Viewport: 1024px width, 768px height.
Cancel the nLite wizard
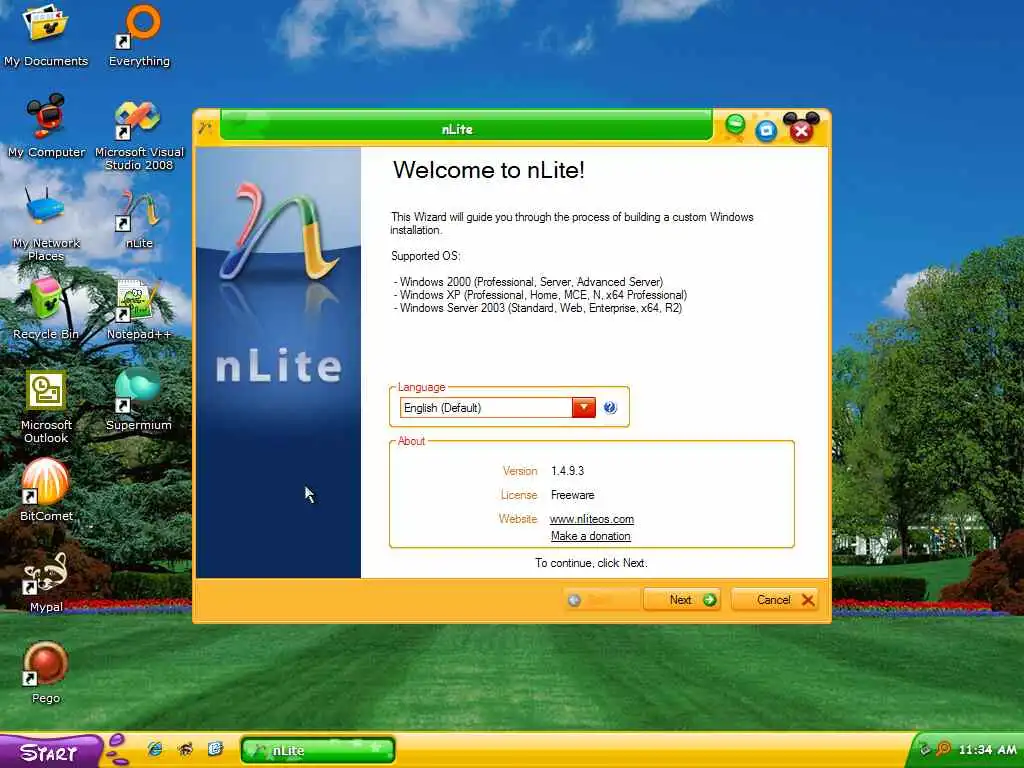pyautogui.click(x=775, y=600)
